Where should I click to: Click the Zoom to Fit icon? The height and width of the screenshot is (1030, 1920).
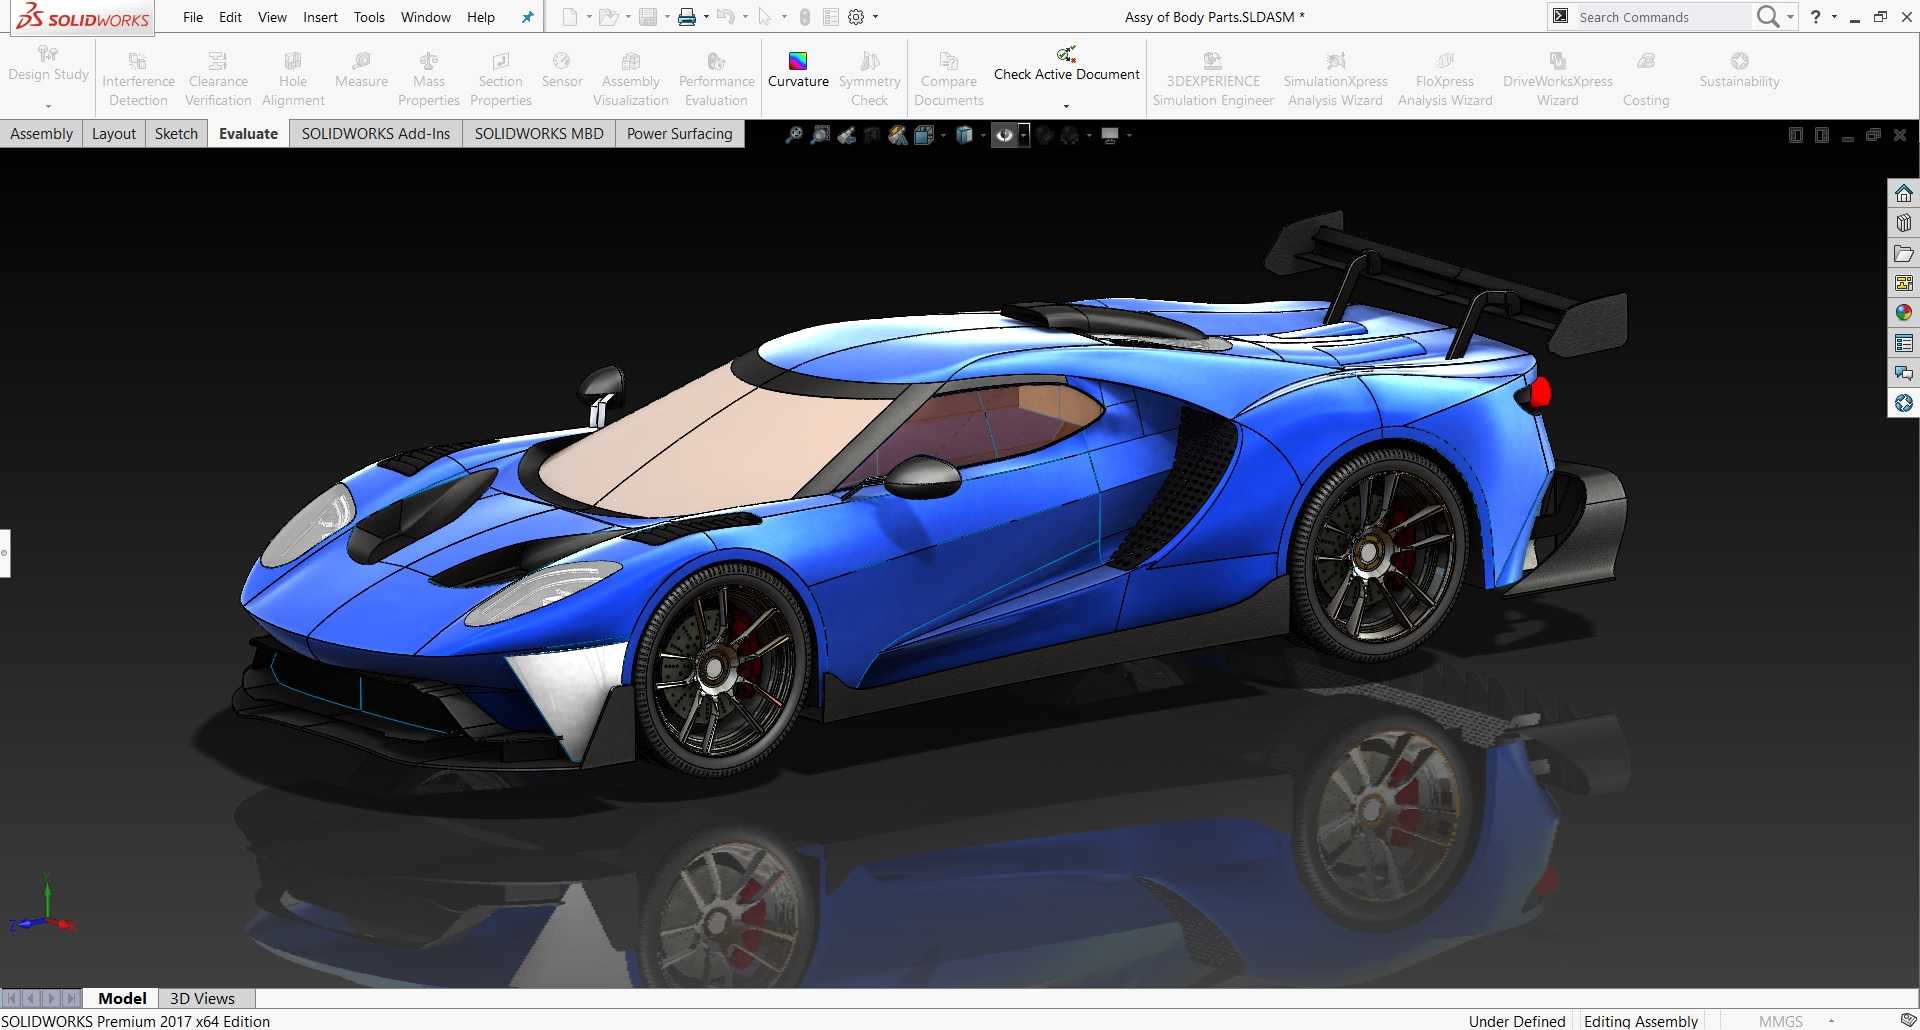[x=793, y=135]
